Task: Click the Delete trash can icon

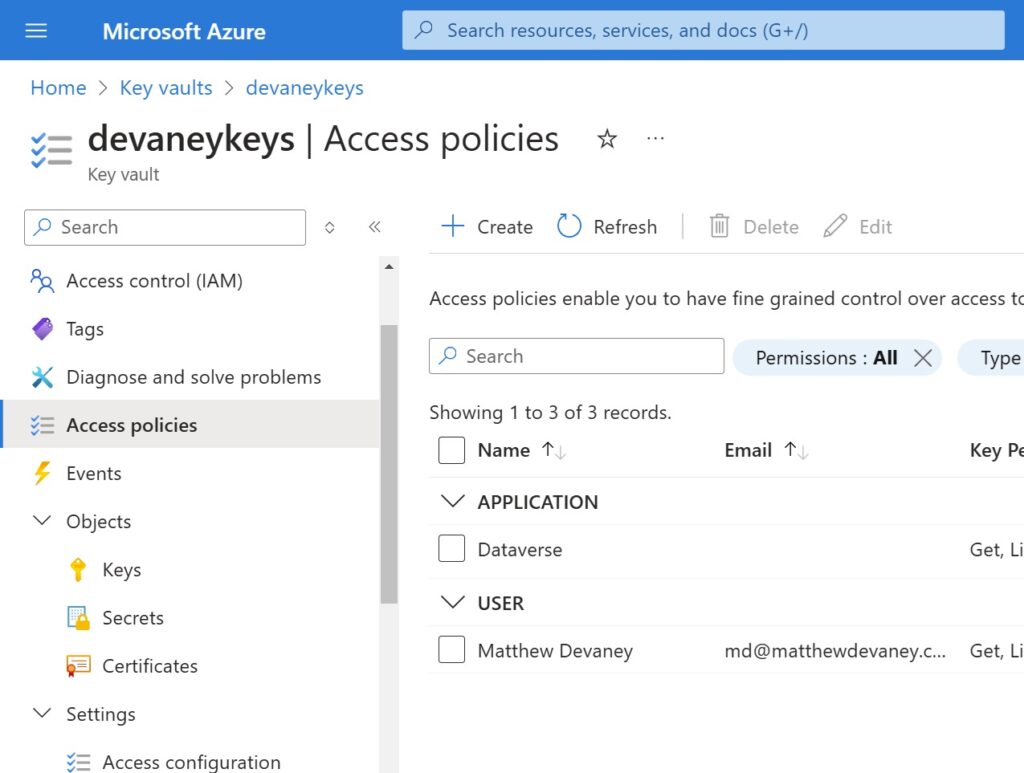Action: point(719,227)
